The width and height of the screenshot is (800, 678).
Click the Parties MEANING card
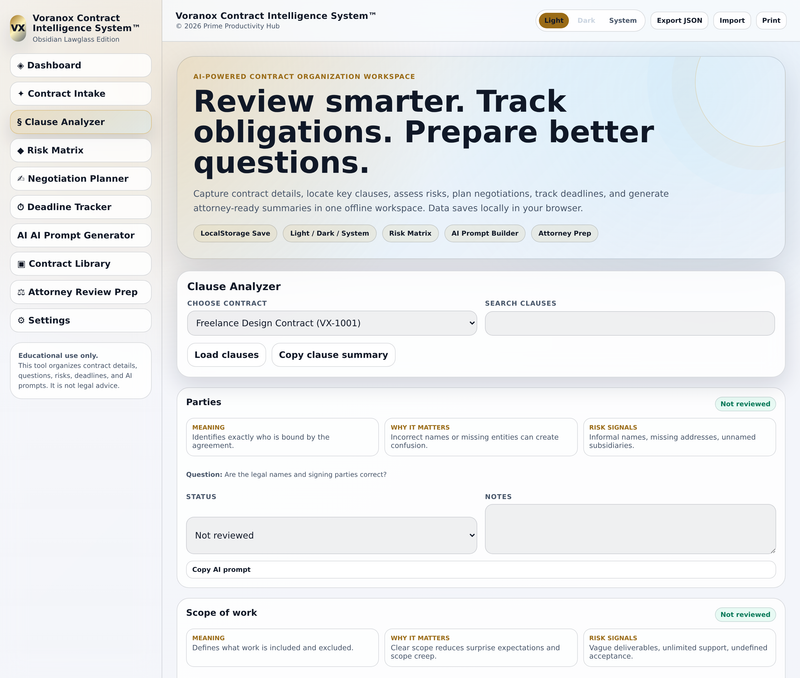(283, 437)
